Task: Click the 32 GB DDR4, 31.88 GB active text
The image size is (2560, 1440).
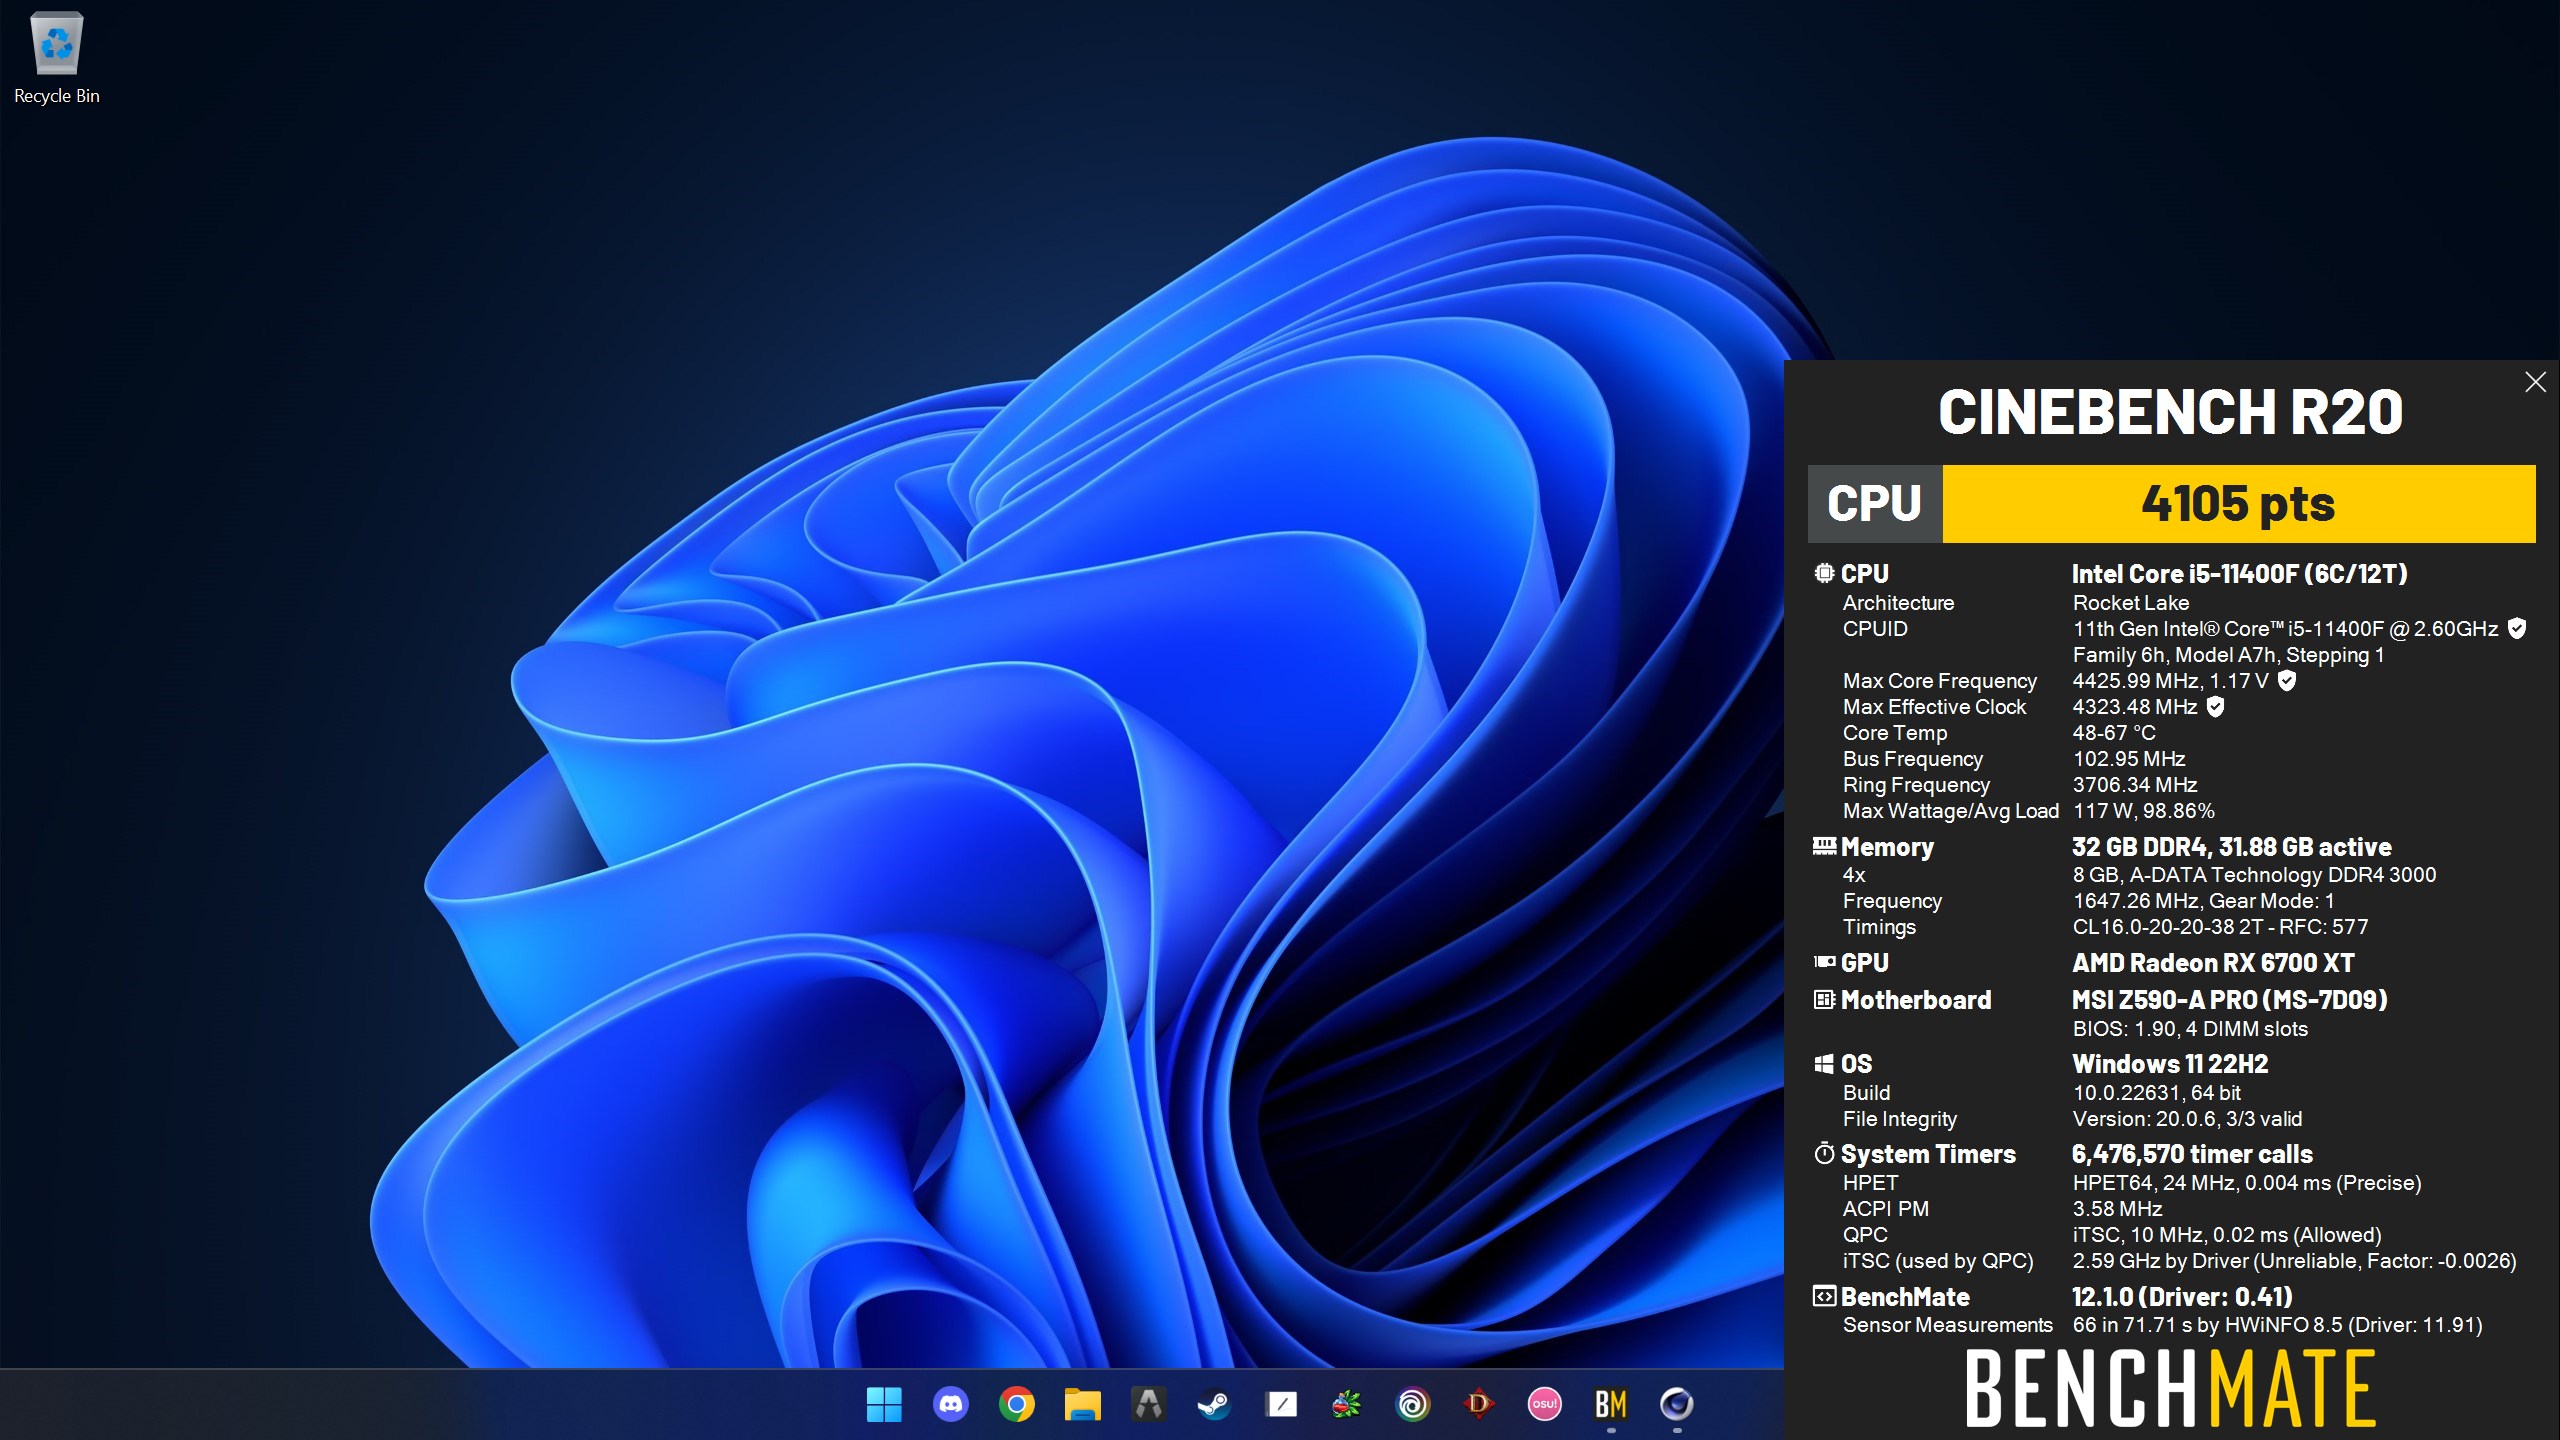Action: 2232,847
